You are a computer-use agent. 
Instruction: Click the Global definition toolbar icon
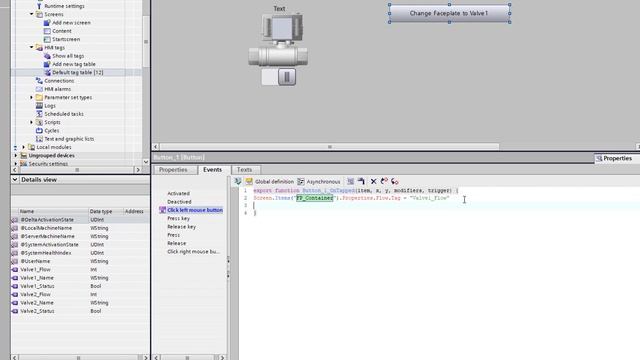point(249,181)
